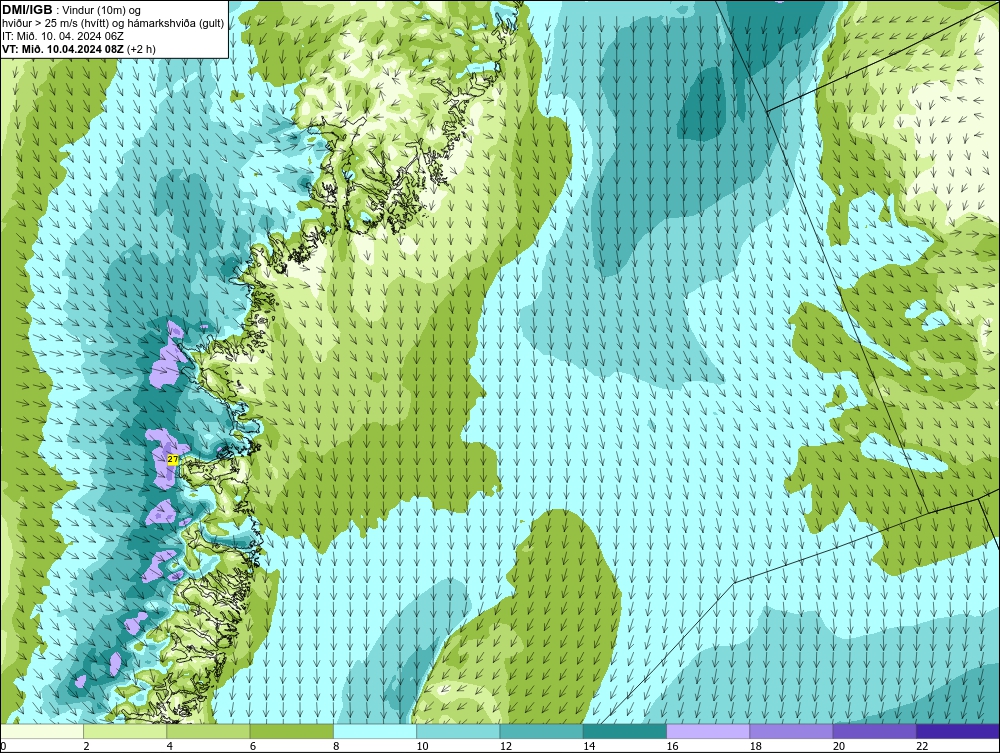
Task: Click the legend scale label '22'
Action: [x=922, y=747]
